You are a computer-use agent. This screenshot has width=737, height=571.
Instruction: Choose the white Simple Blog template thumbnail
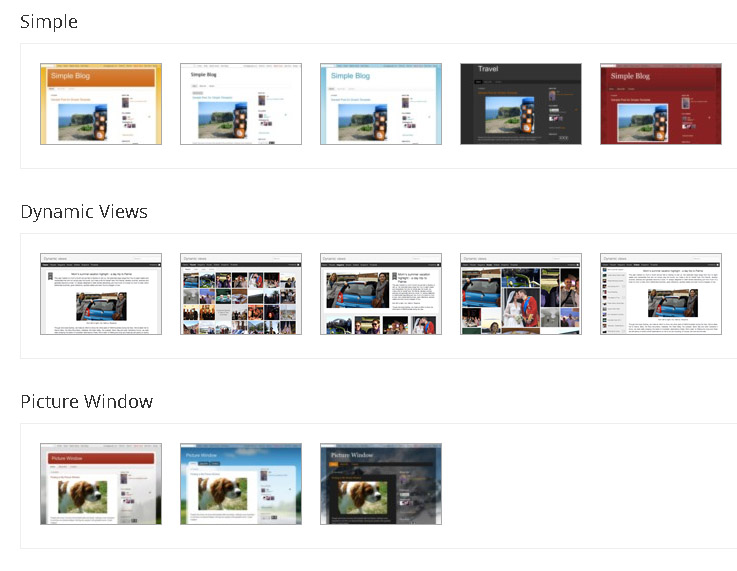tap(241, 104)
